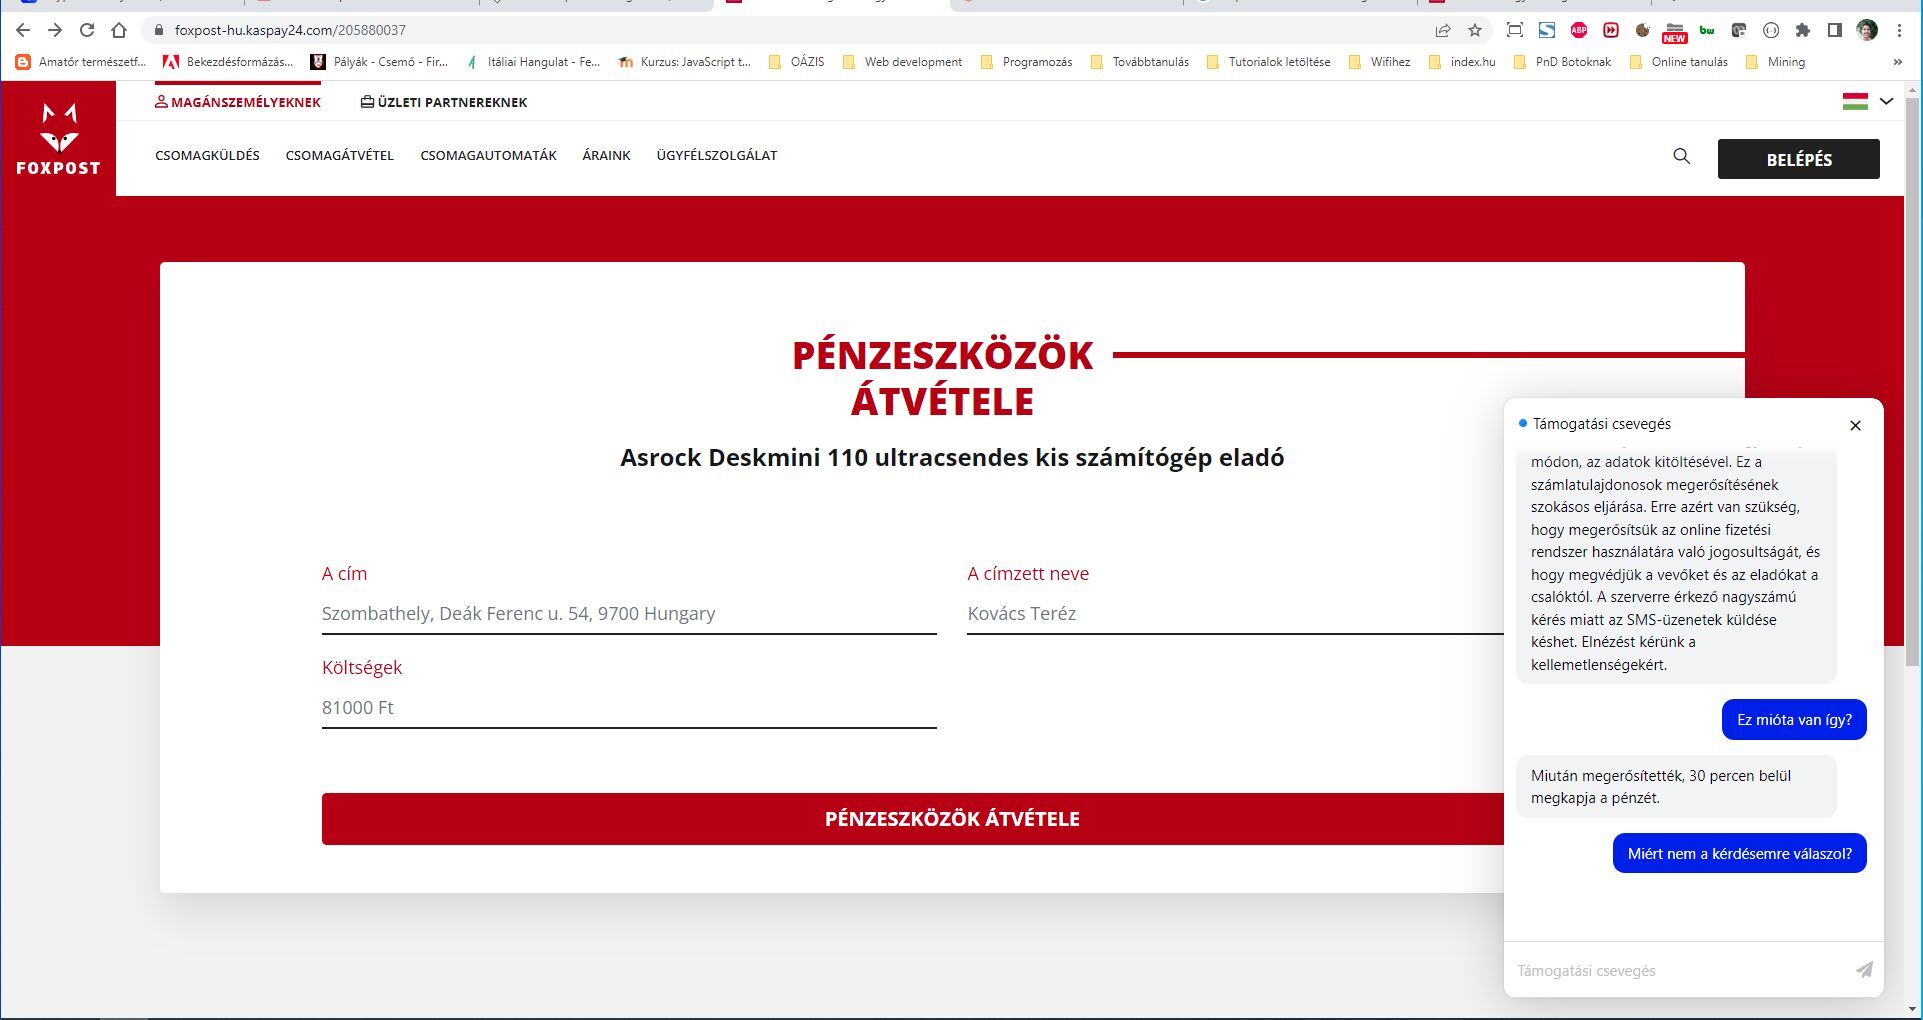Image resolution: width=1923 pixels, height=1020 pixels.
Task: Open the Amatőr természetf... bookmark
Action: pyautogui.click(x=80, y=62)
